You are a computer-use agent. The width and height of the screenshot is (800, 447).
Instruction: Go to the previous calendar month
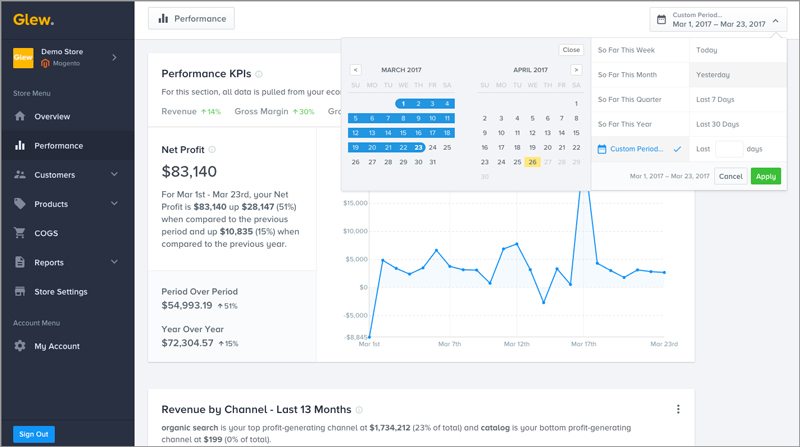(x=356, y=70)
